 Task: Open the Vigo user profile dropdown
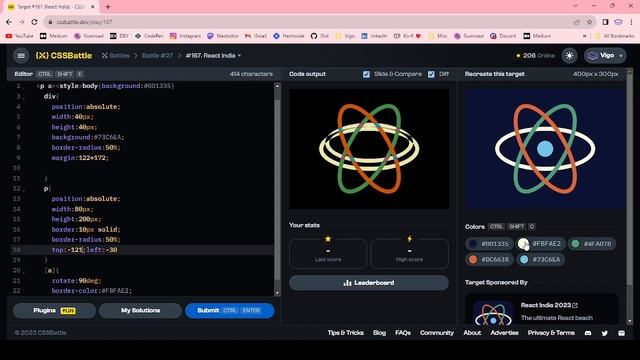605,56
